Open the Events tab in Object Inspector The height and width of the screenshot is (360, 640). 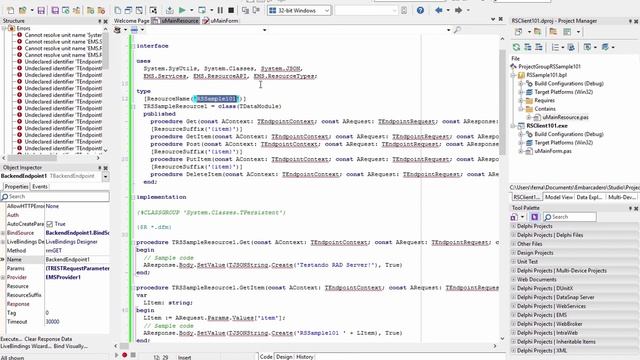coord(40,187)
